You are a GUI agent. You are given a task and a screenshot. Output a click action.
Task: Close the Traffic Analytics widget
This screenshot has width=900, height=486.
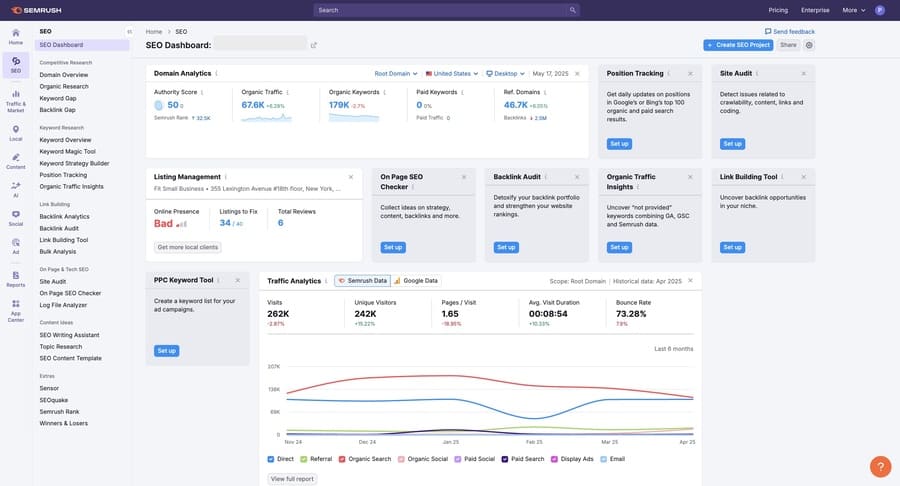click(x=690, y=281)
